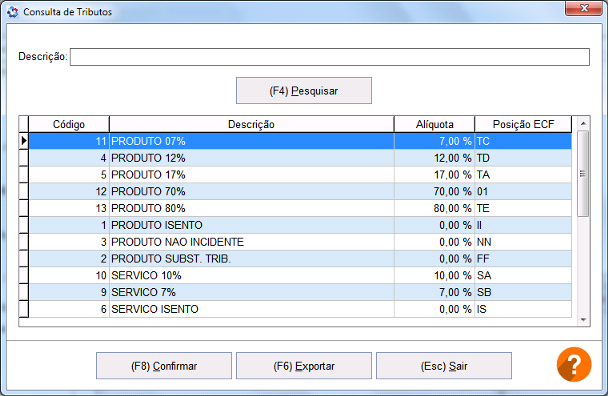608x396 pixels.
Task: Select the SERVICO ISENTO row
Action: click(300, 309)
